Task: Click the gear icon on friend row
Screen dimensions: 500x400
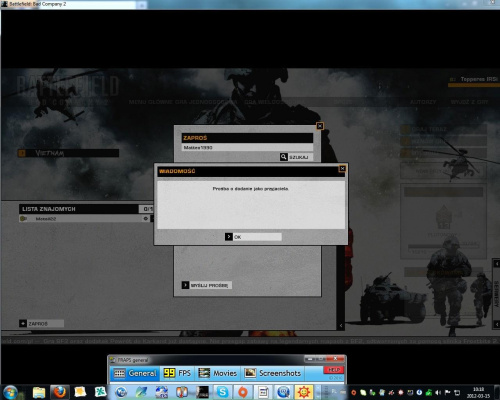Action: tap(146, 219)
